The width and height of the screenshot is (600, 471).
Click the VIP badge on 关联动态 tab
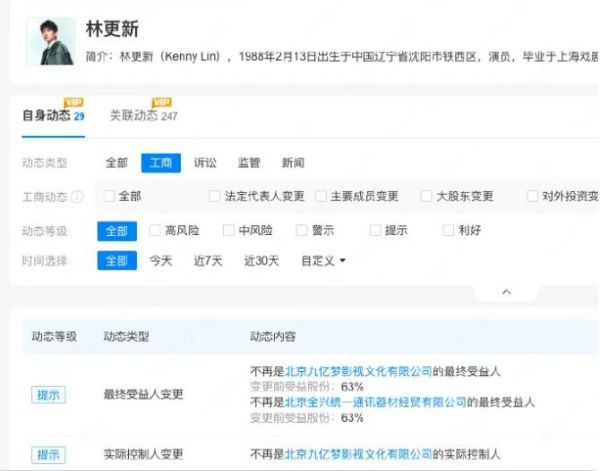(162, 103)
